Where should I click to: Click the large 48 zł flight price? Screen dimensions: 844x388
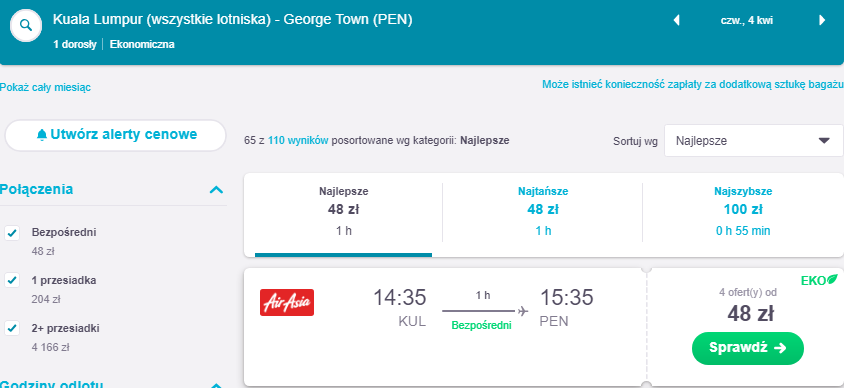point(750,314)
